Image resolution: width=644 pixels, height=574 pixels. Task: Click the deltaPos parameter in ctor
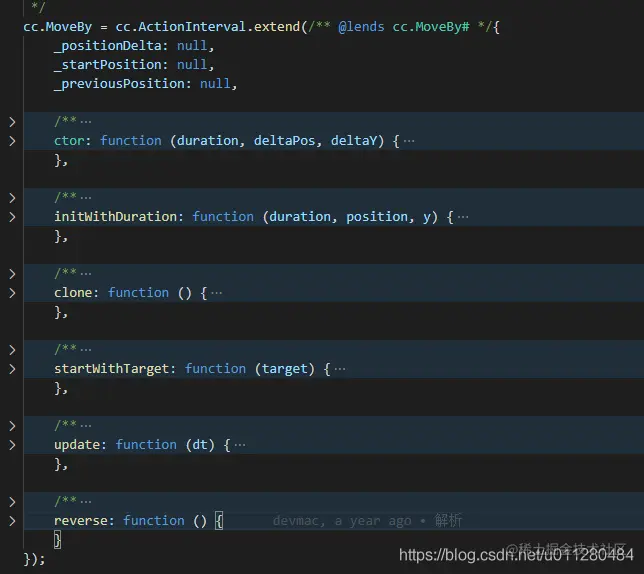coord(285,141)
